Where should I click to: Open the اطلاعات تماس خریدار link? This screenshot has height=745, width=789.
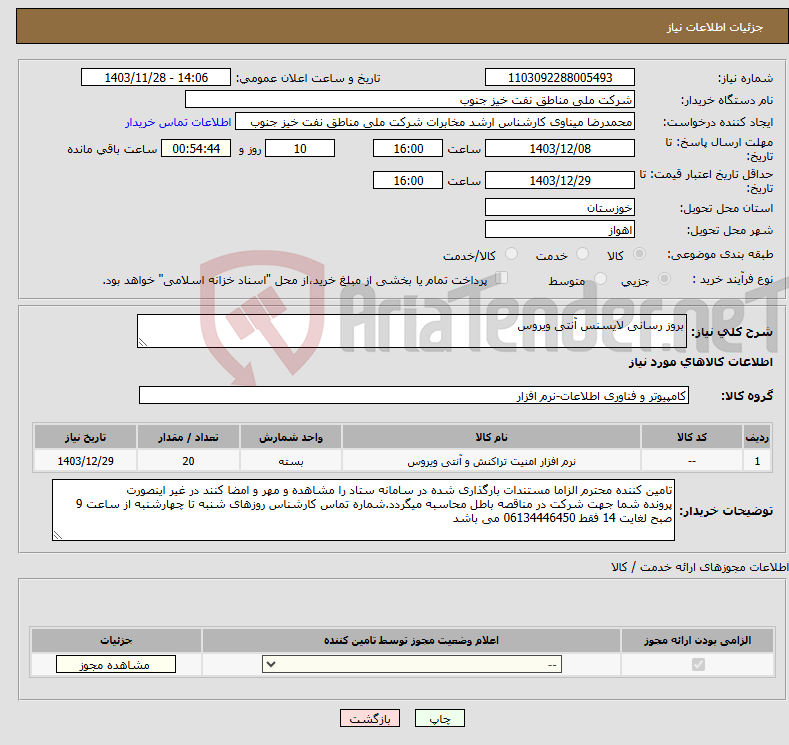coord(178,122)
